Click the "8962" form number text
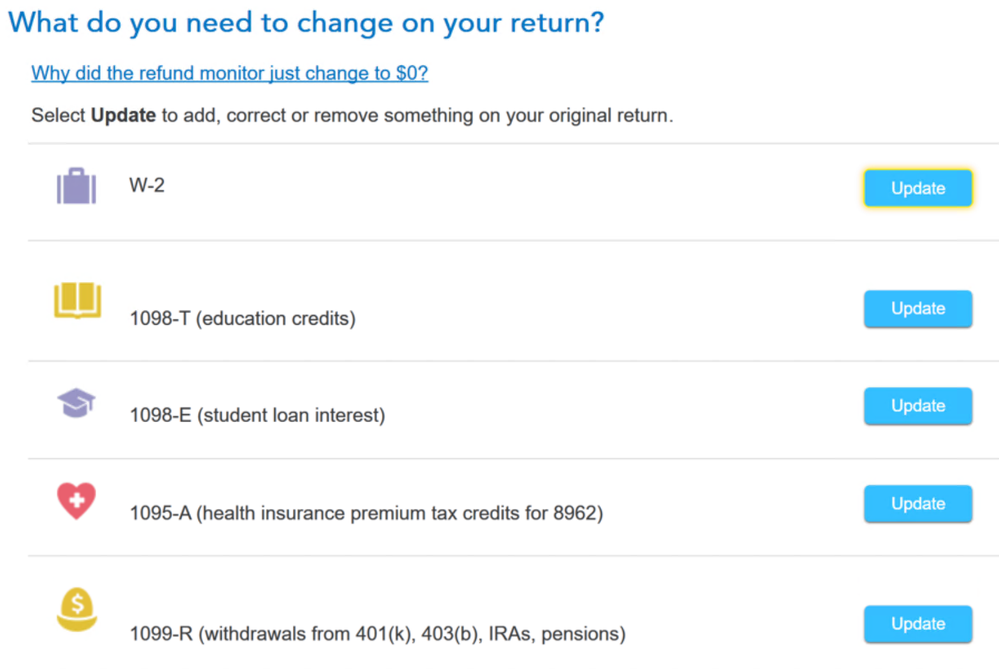The image size is (999, 669). click(x=578, y=514)
